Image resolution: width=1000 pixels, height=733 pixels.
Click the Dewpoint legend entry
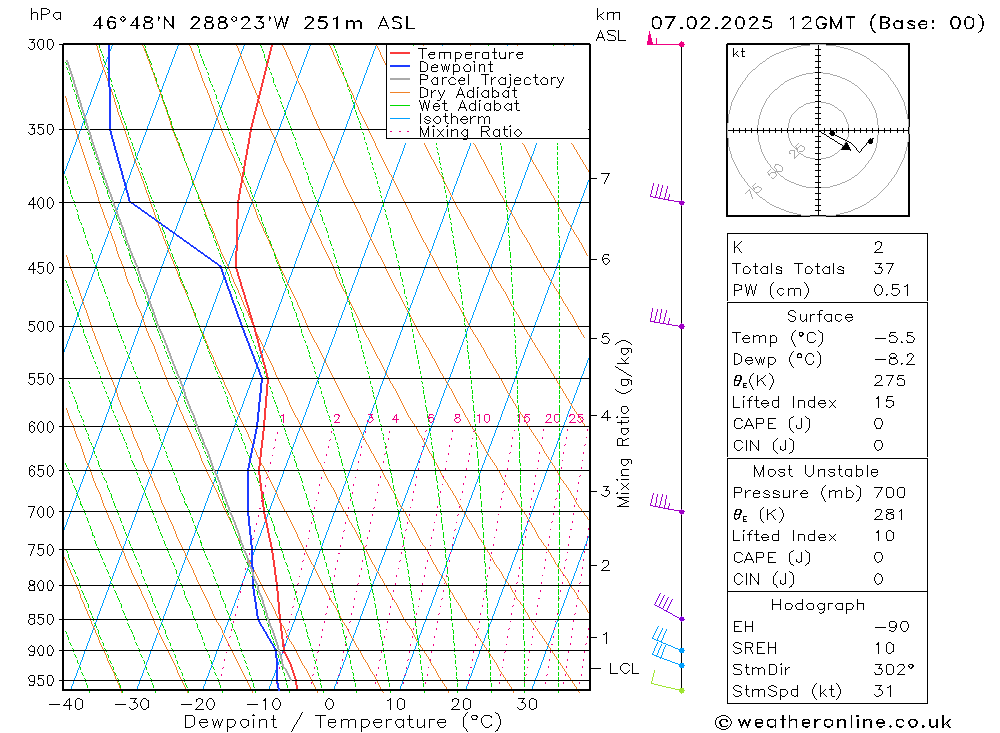click(x=442, y=67)
